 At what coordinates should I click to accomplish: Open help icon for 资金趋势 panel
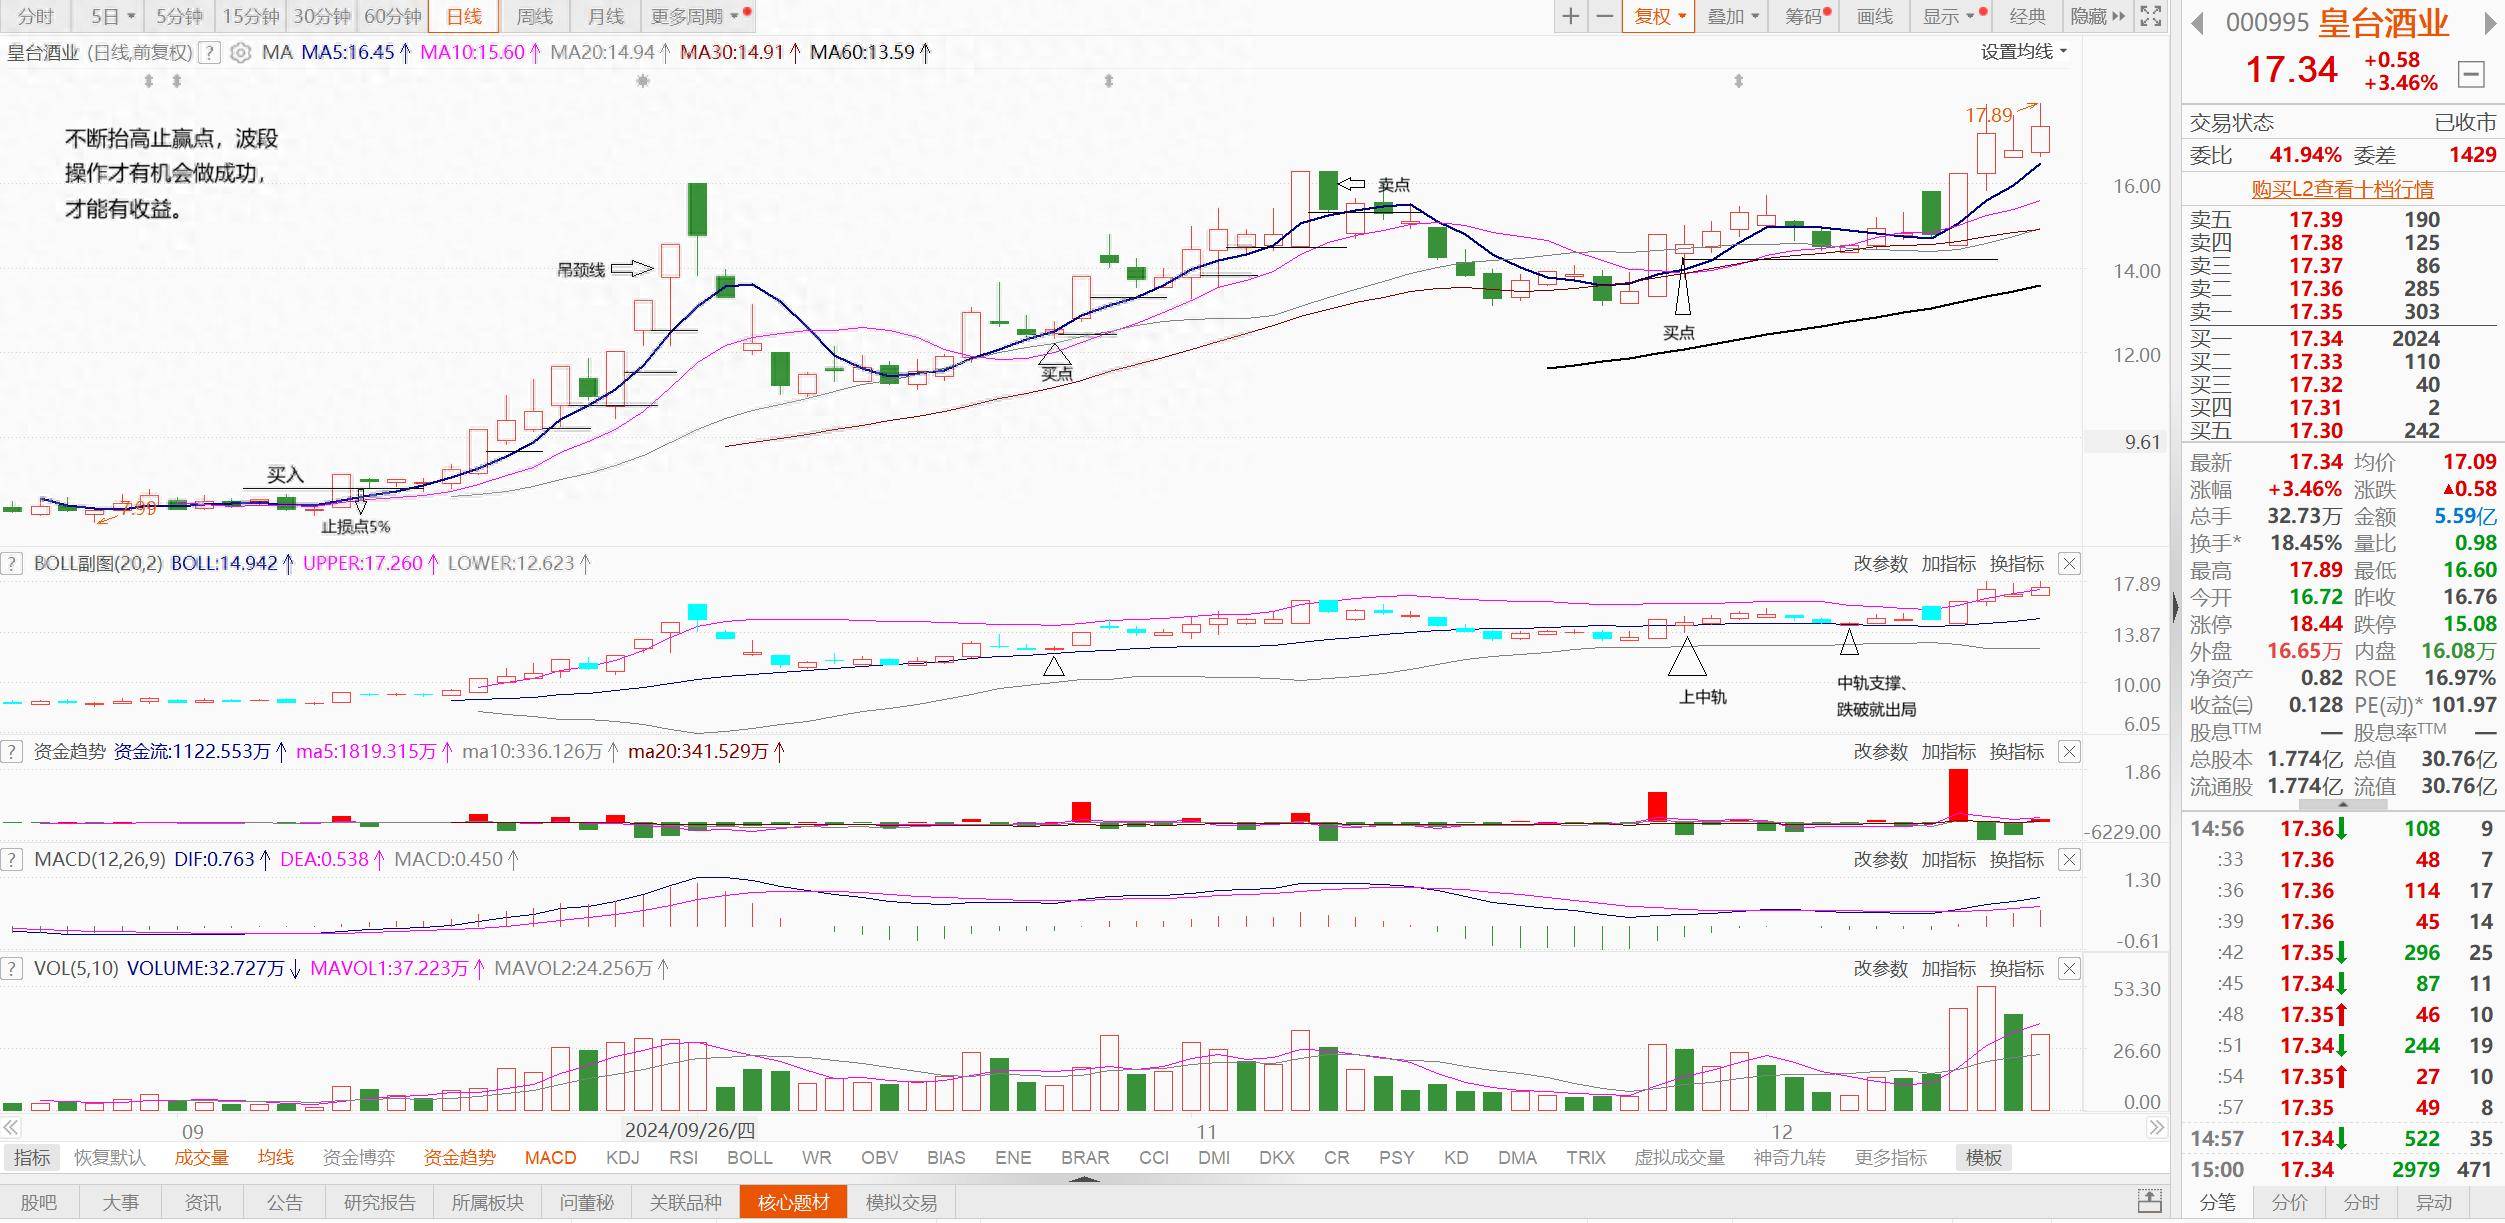click(x=11, y=751)
